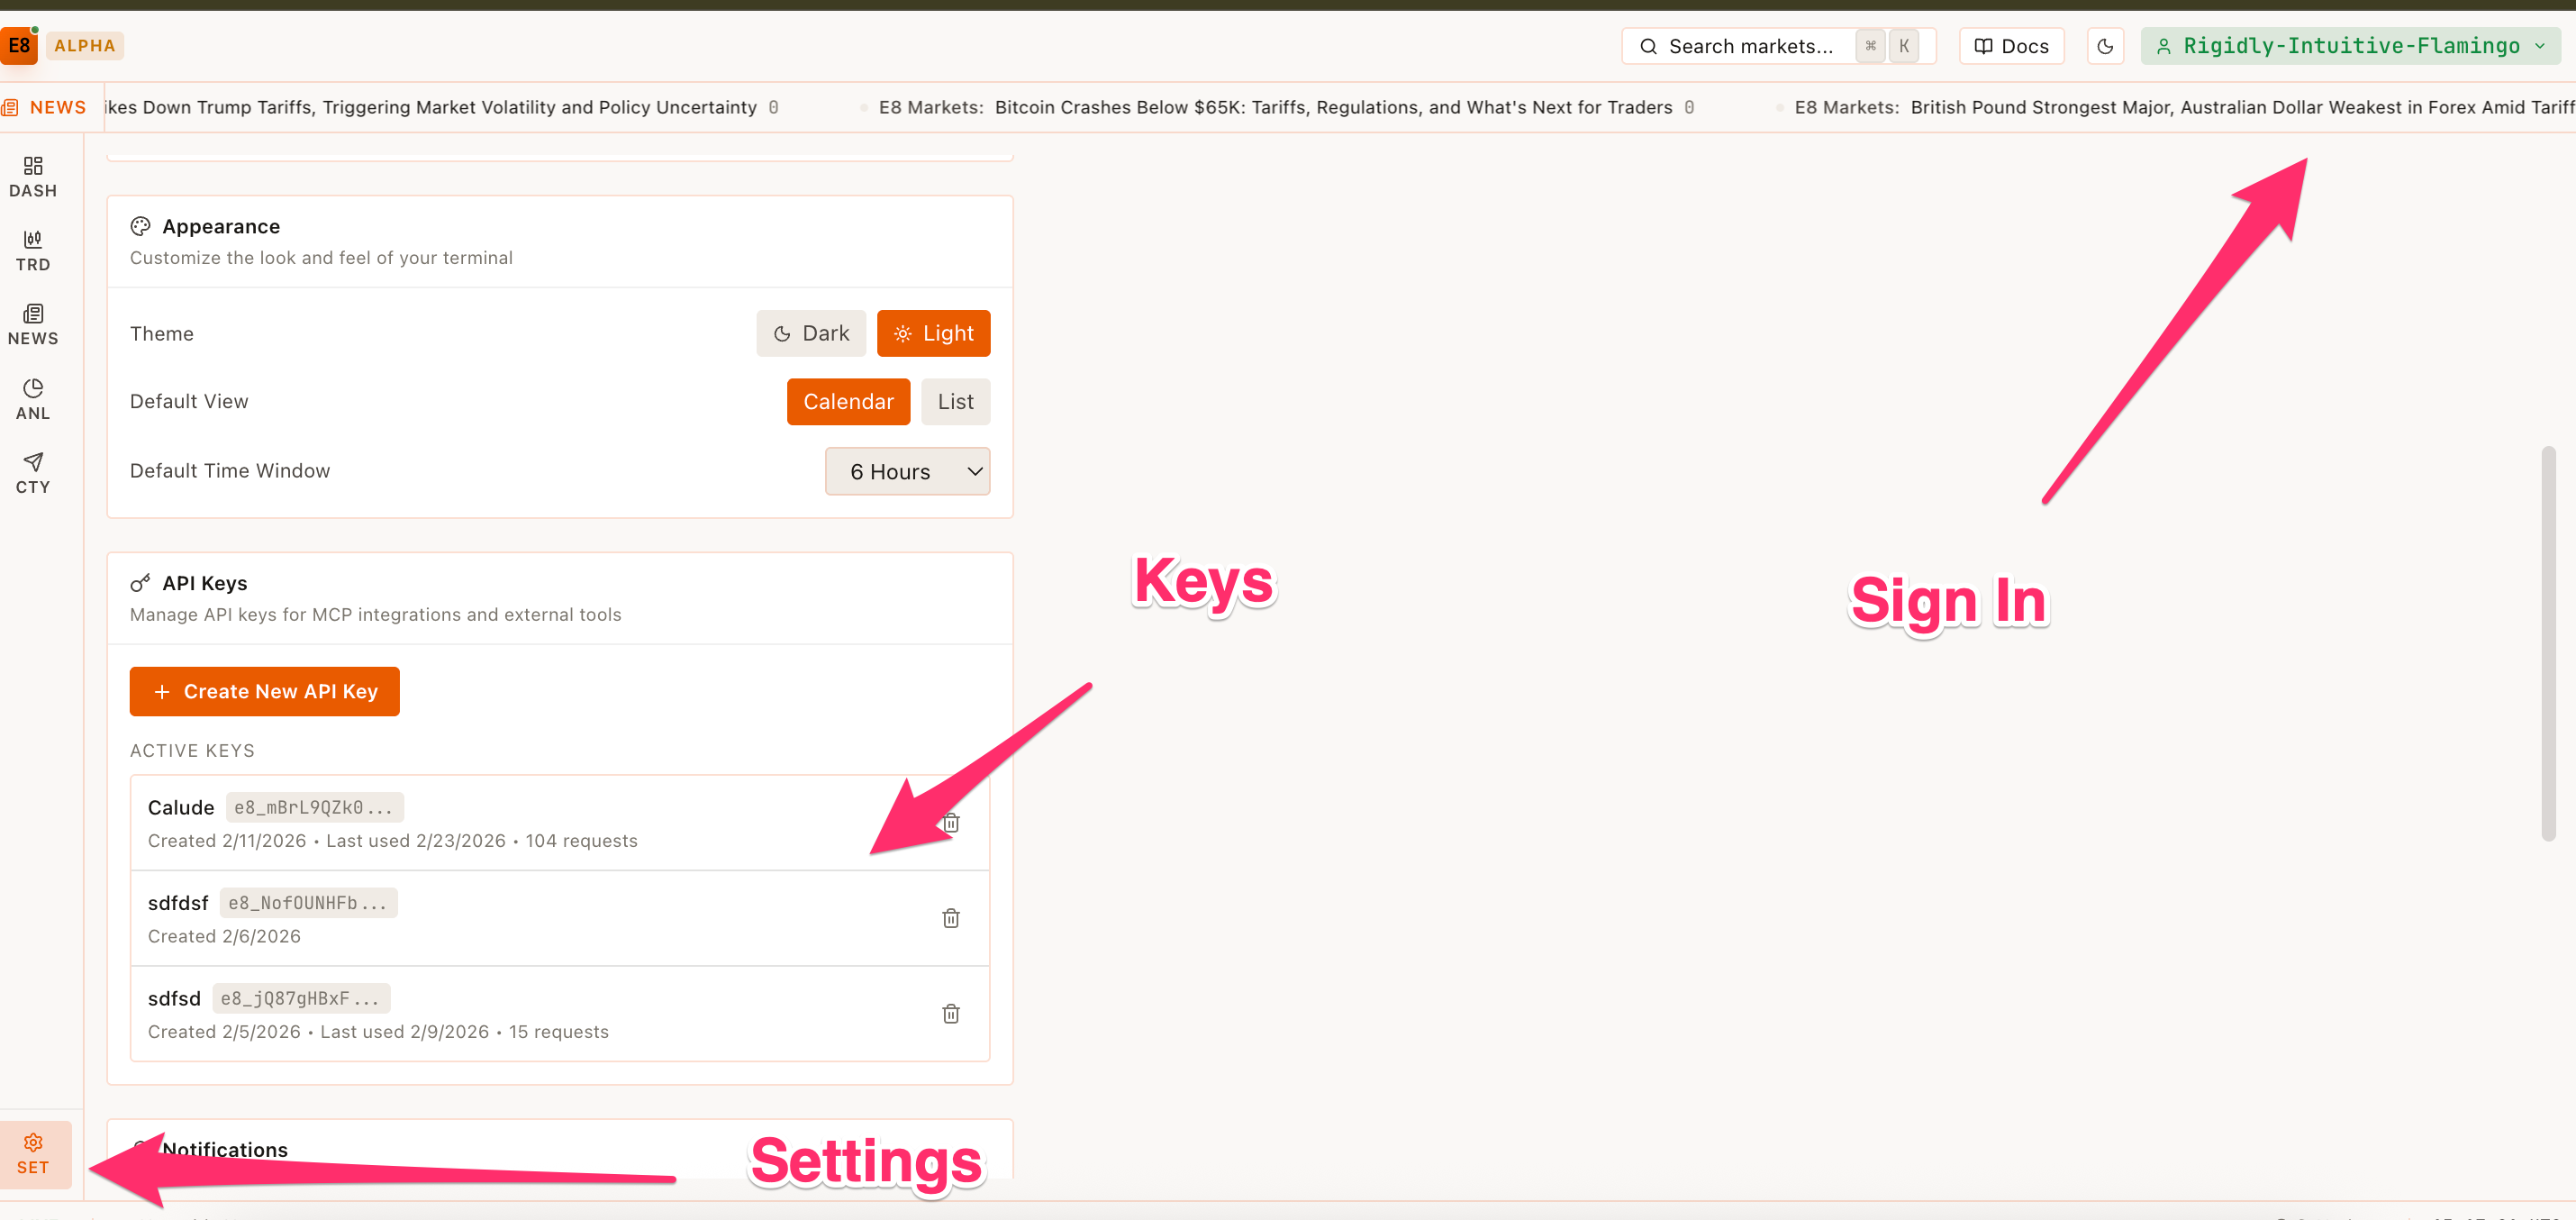This screenshot has width=2576, height=1220.
Task: Open the NEWS panel icon in sidebar
Action: [32, 324]
